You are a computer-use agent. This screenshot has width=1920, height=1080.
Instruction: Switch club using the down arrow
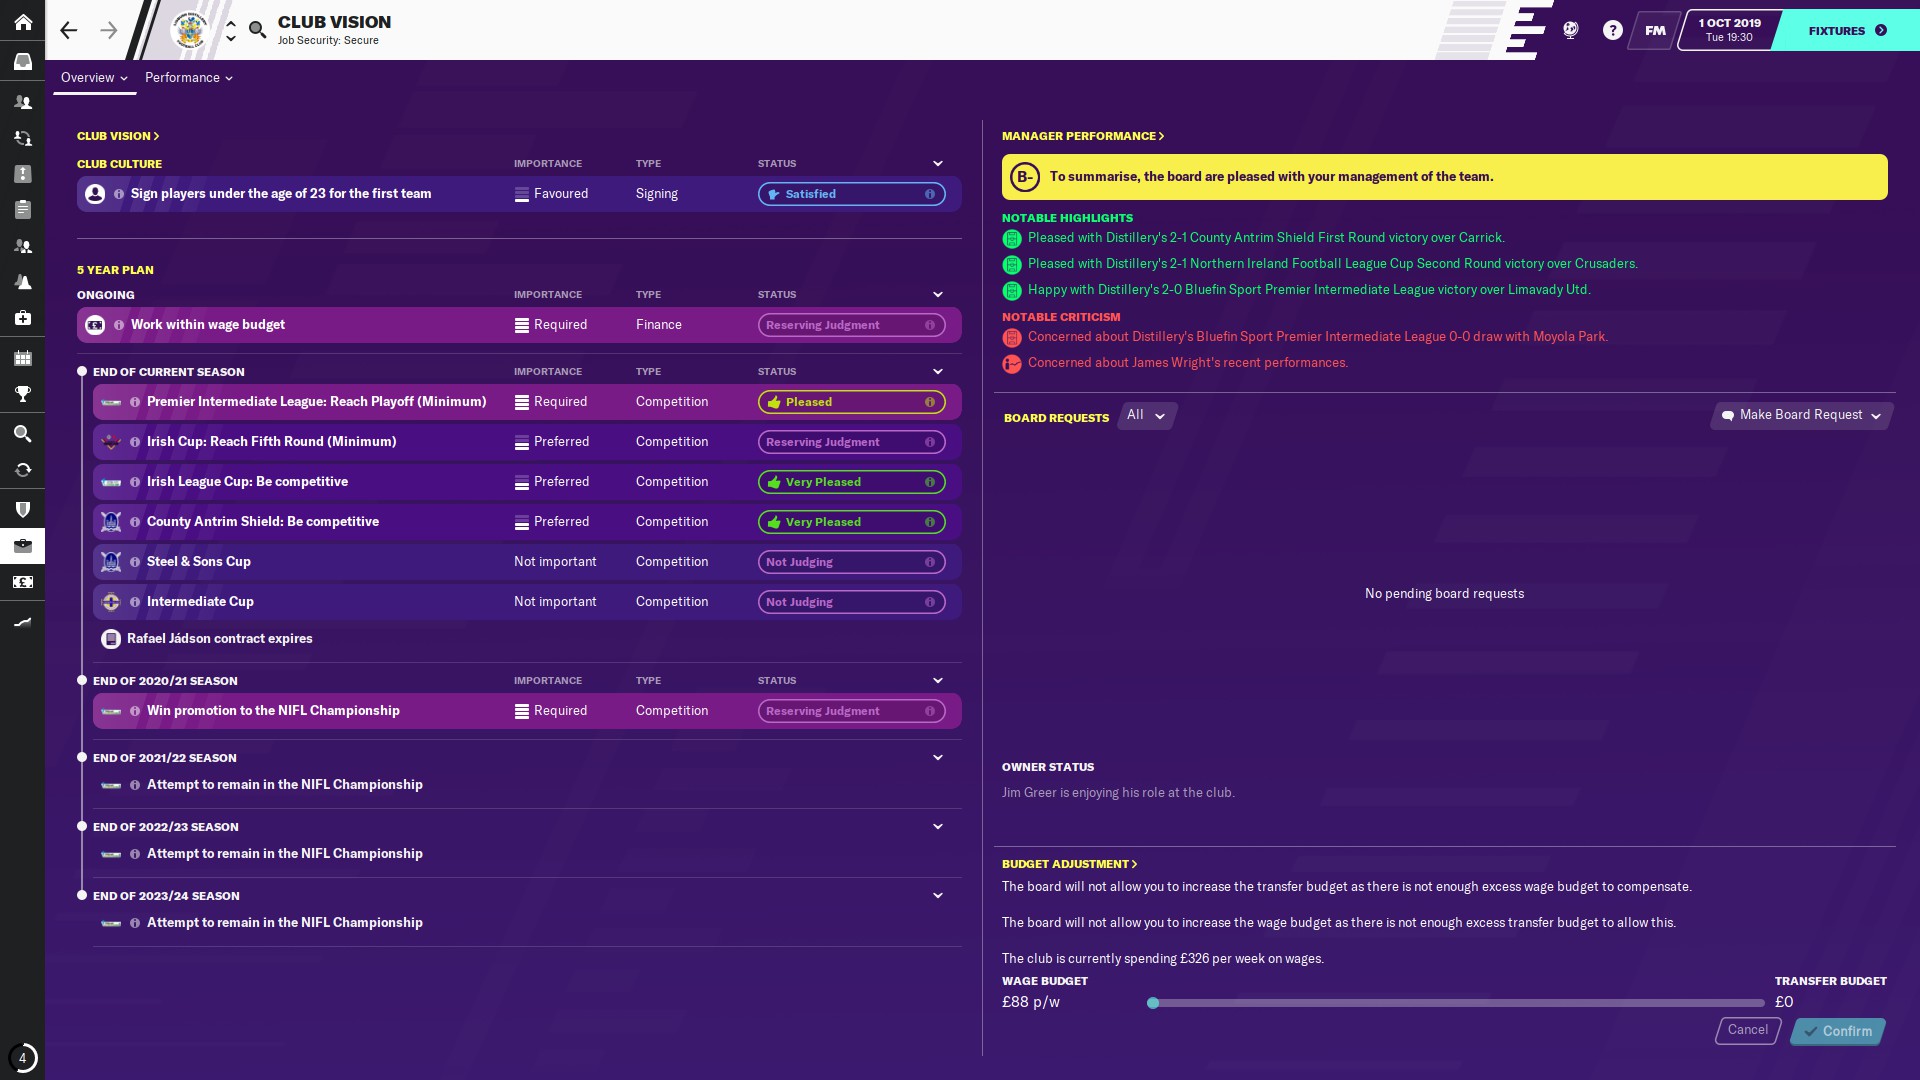pos(230,39)
